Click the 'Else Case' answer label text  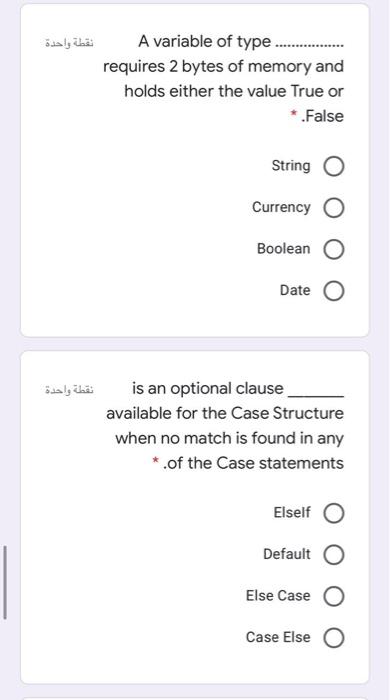pos(278,596)
